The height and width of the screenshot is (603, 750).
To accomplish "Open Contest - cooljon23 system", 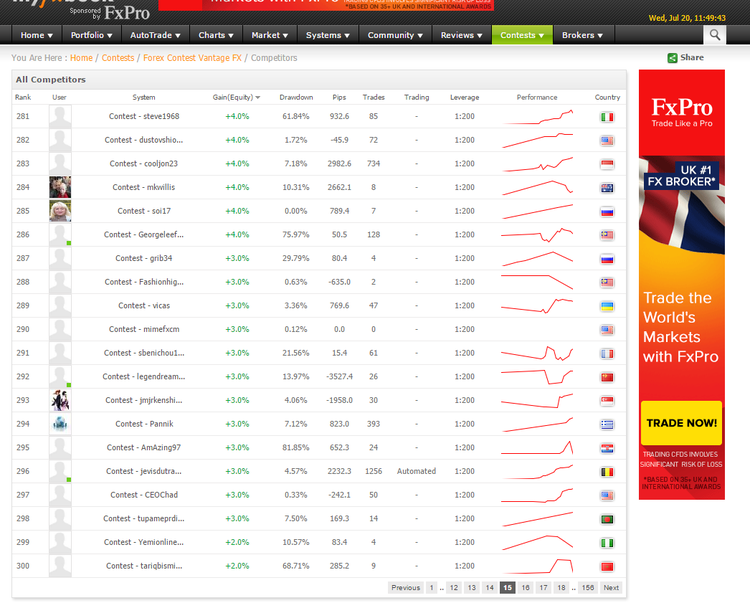I will pos(143,164).
